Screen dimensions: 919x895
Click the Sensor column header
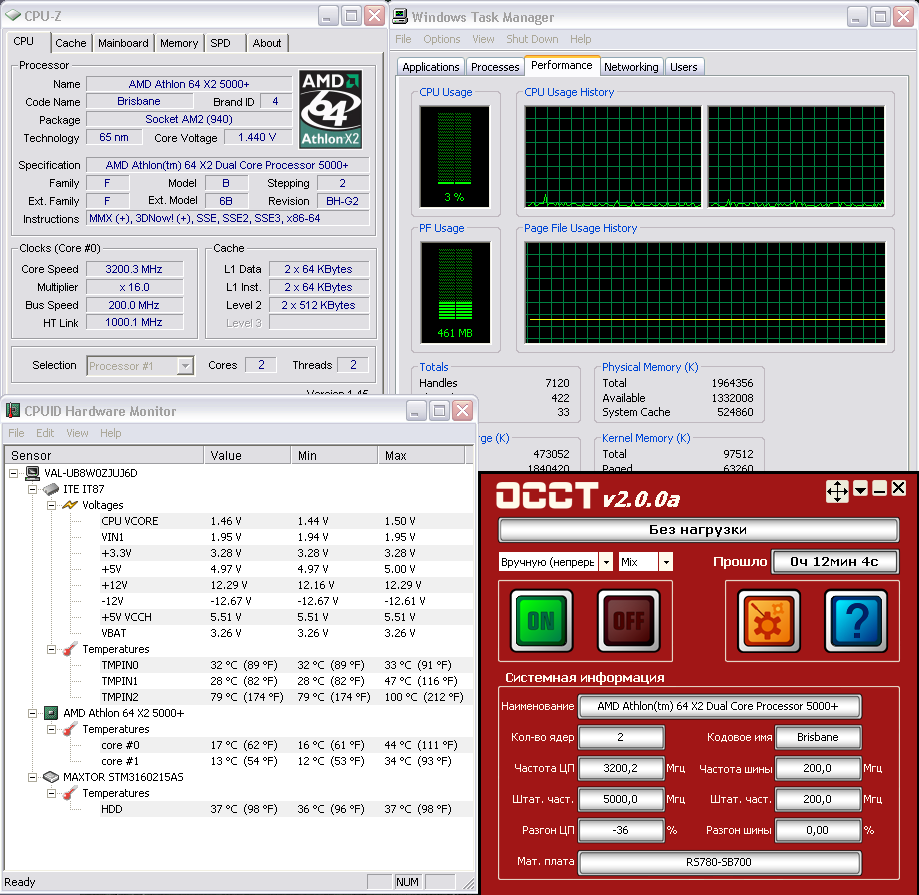[104, 455]
